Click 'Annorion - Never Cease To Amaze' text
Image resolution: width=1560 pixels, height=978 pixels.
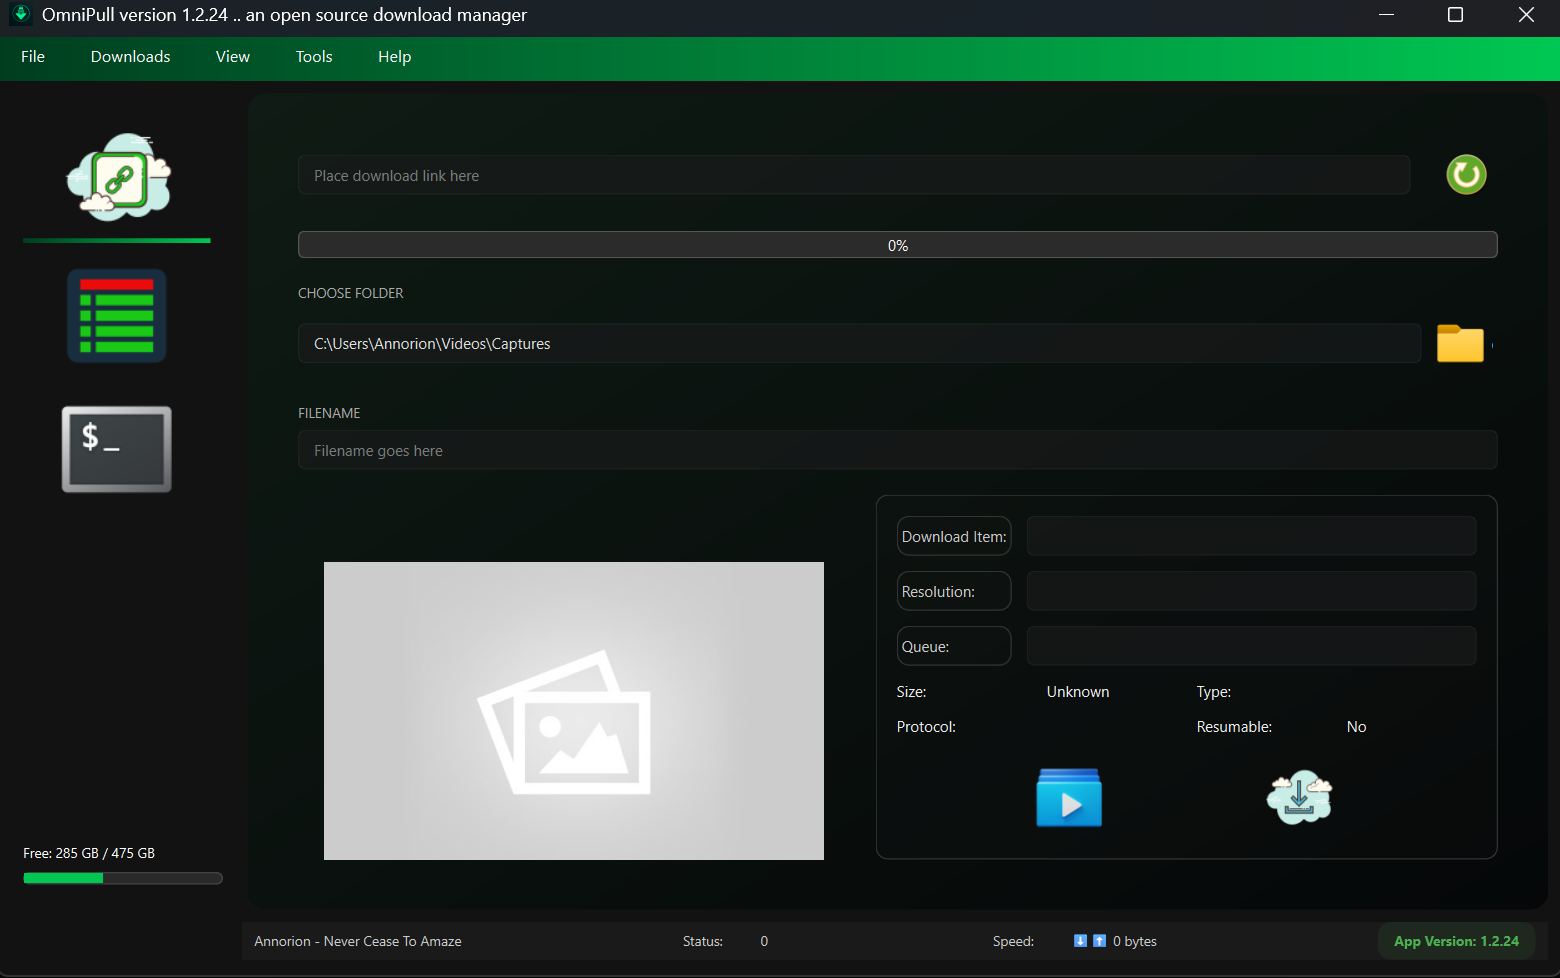(x=358, y=941)
